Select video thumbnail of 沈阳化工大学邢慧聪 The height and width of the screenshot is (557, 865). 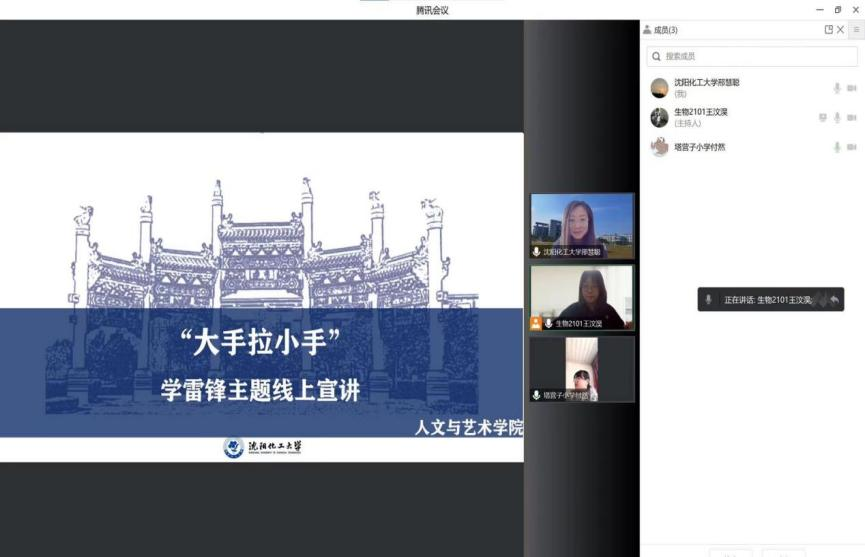pos(582,225)
